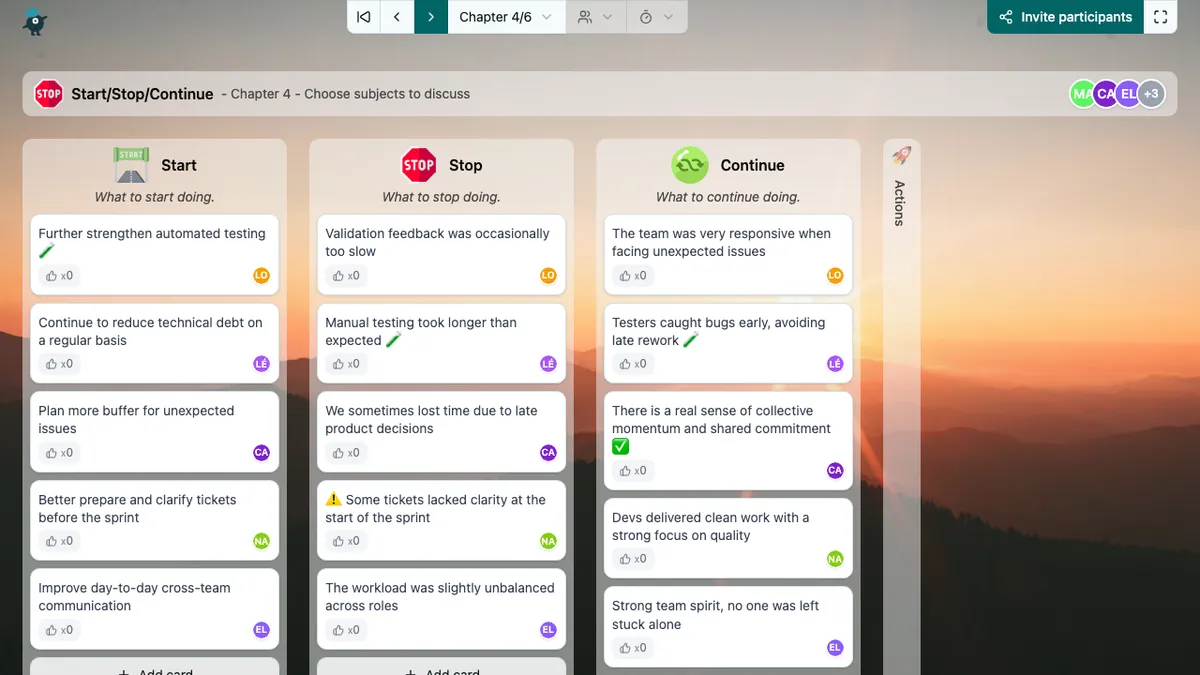The image size is (1200, 675).
Task: Enter fullscreen mode icon
Action: point(1160,17)
